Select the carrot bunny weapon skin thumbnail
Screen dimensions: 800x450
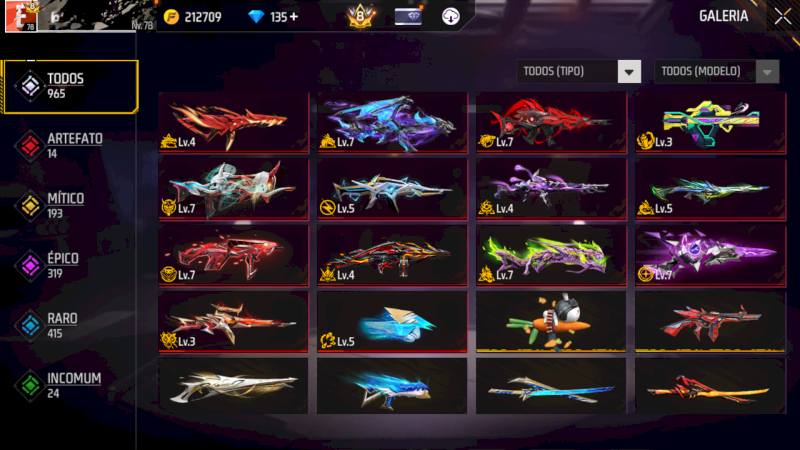(x=551, y=321)
